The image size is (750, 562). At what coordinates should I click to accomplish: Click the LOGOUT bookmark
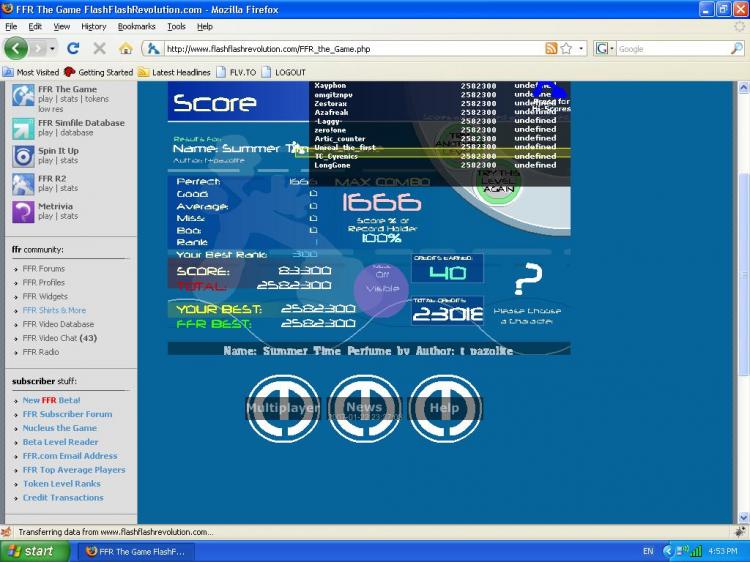[284, 72]
